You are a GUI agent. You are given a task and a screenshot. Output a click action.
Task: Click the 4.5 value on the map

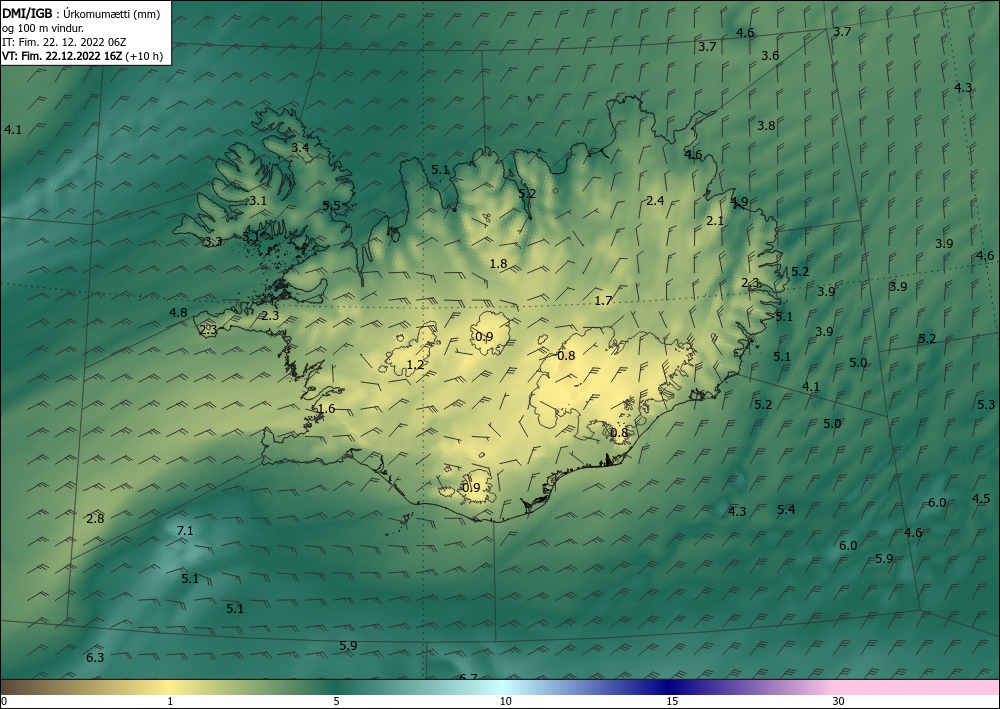982,499
